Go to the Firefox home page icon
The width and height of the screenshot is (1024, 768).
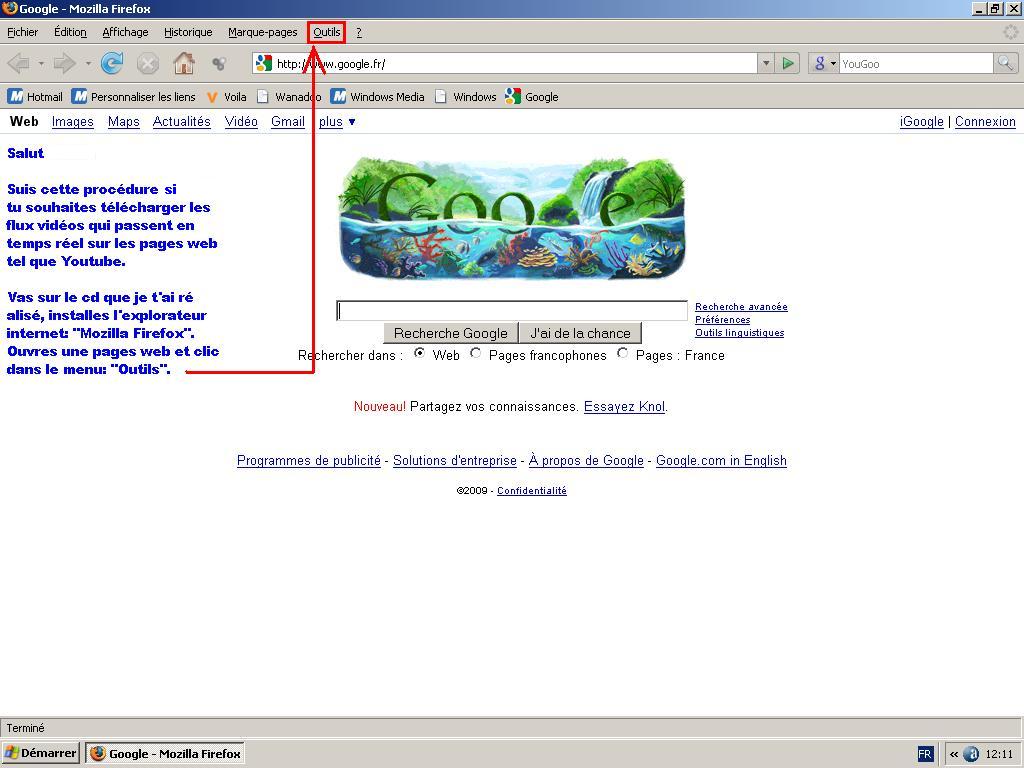coord(183,64)
